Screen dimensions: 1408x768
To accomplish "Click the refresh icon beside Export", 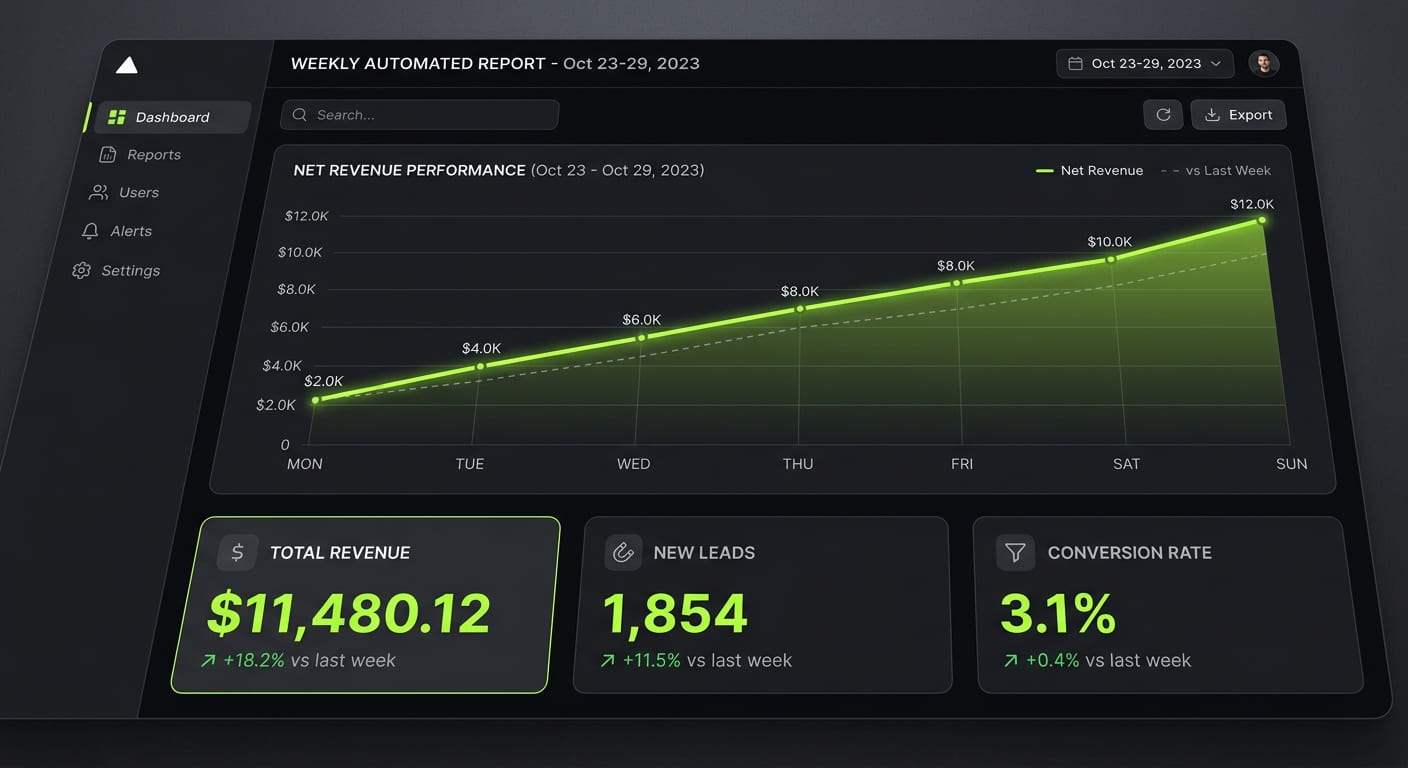I will coord(1163,114).
